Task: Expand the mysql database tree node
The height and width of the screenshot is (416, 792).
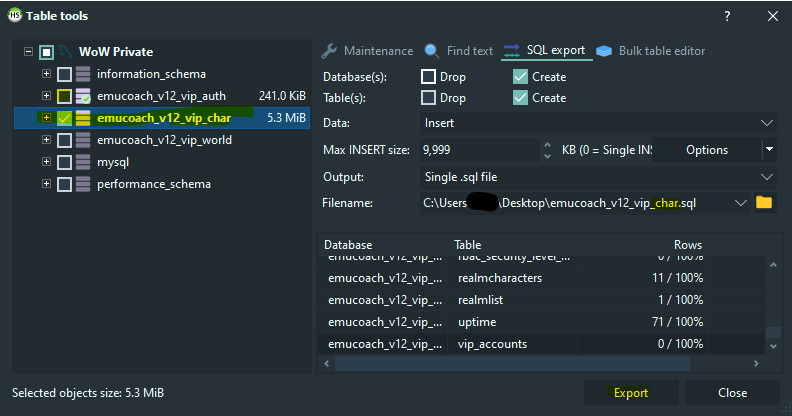Action: tap(46, 162)
